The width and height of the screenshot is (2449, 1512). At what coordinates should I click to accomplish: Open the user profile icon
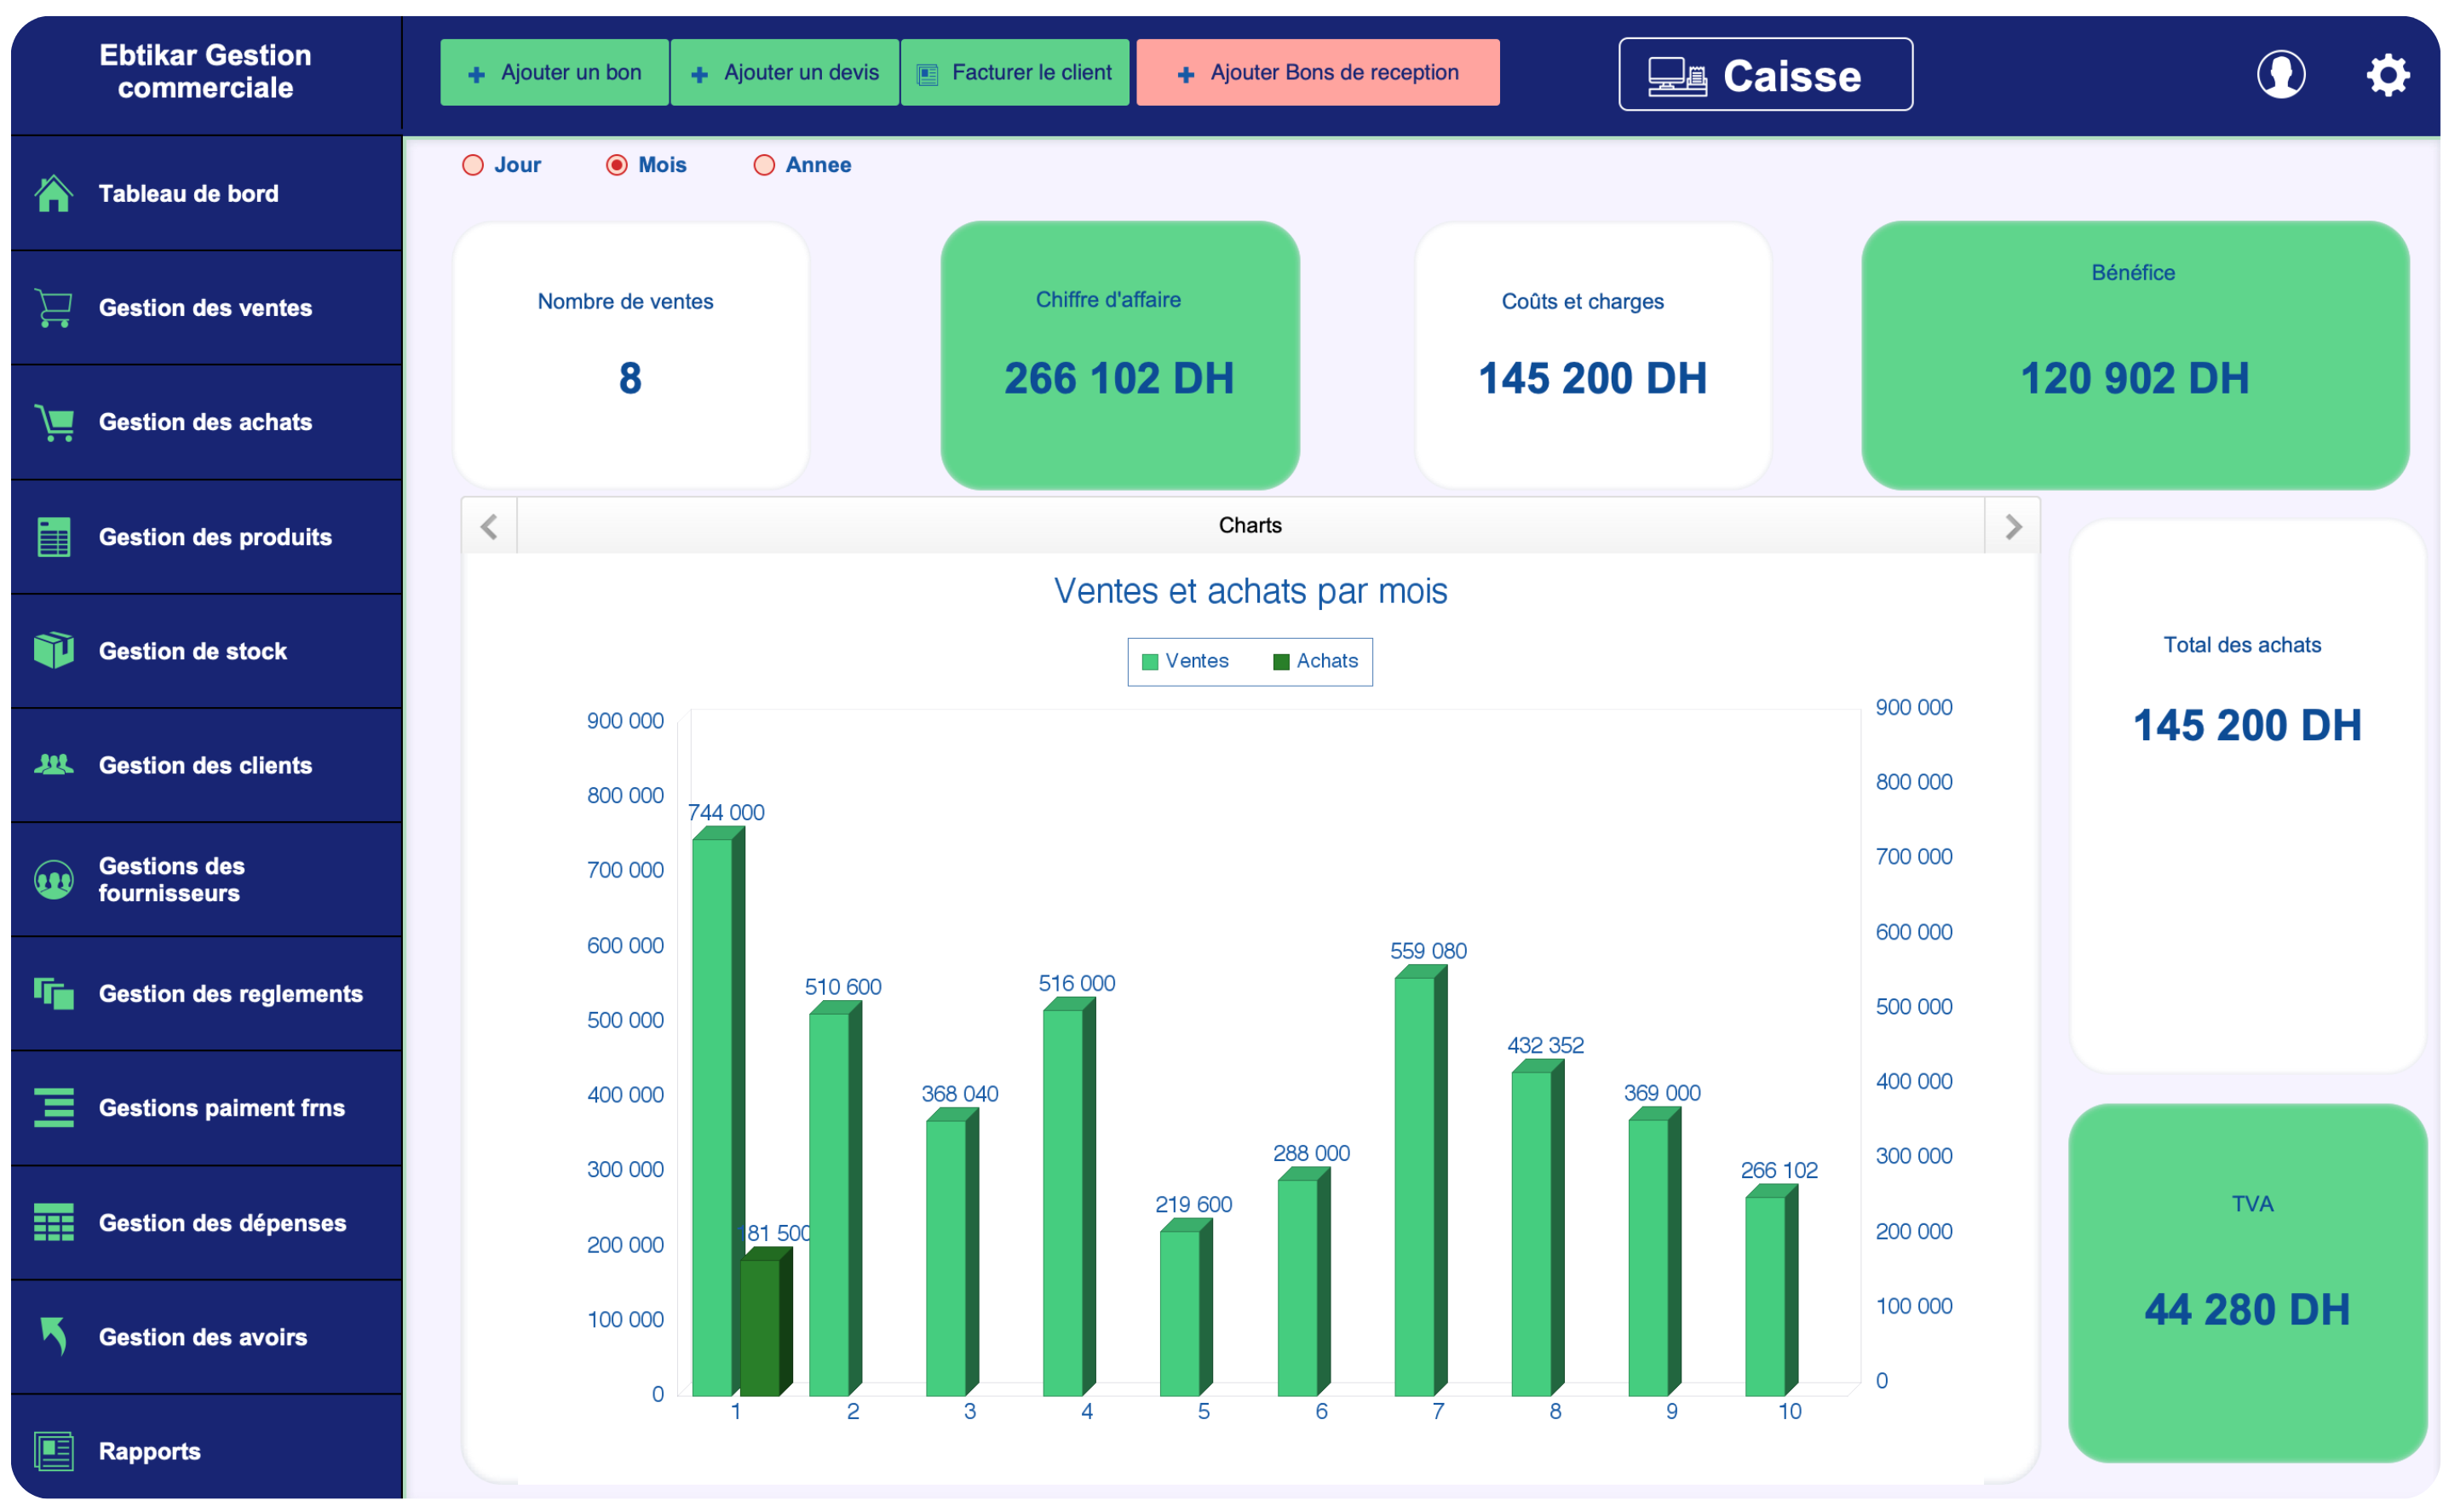pyautogui.click(x=2281, y=74)
